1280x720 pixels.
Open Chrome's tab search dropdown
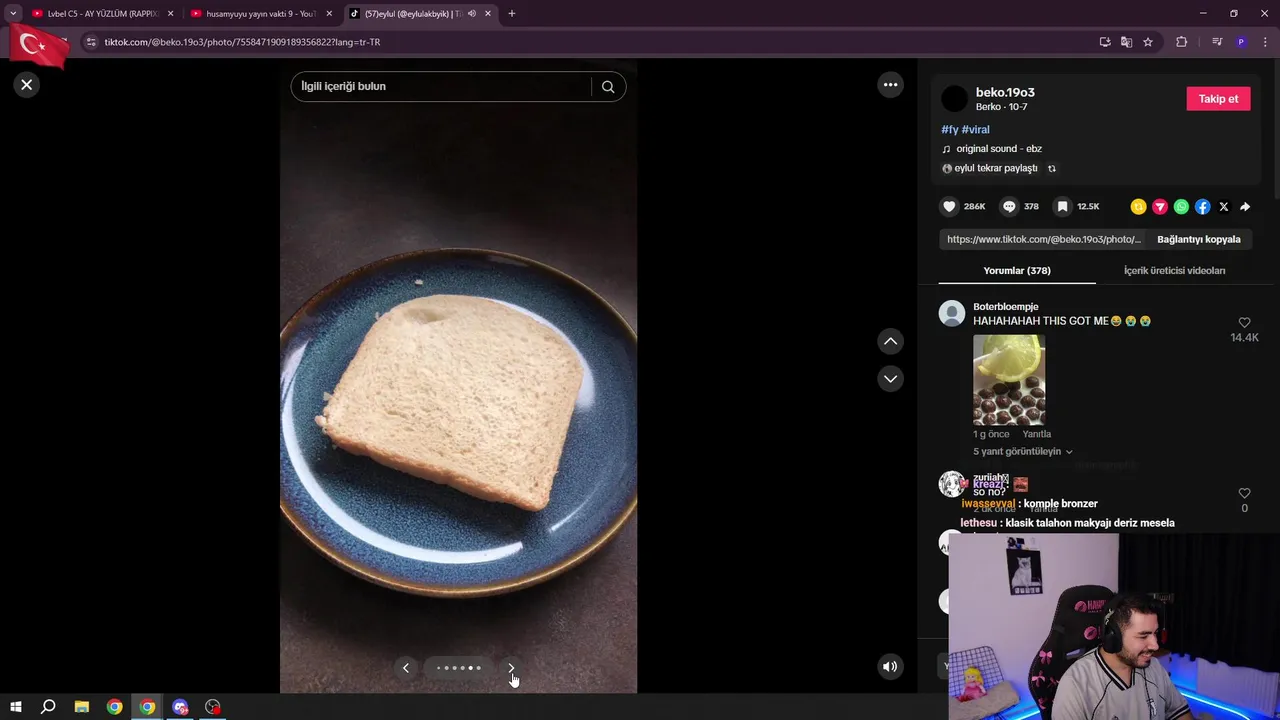pyautogui.click(x=13, y=14)
